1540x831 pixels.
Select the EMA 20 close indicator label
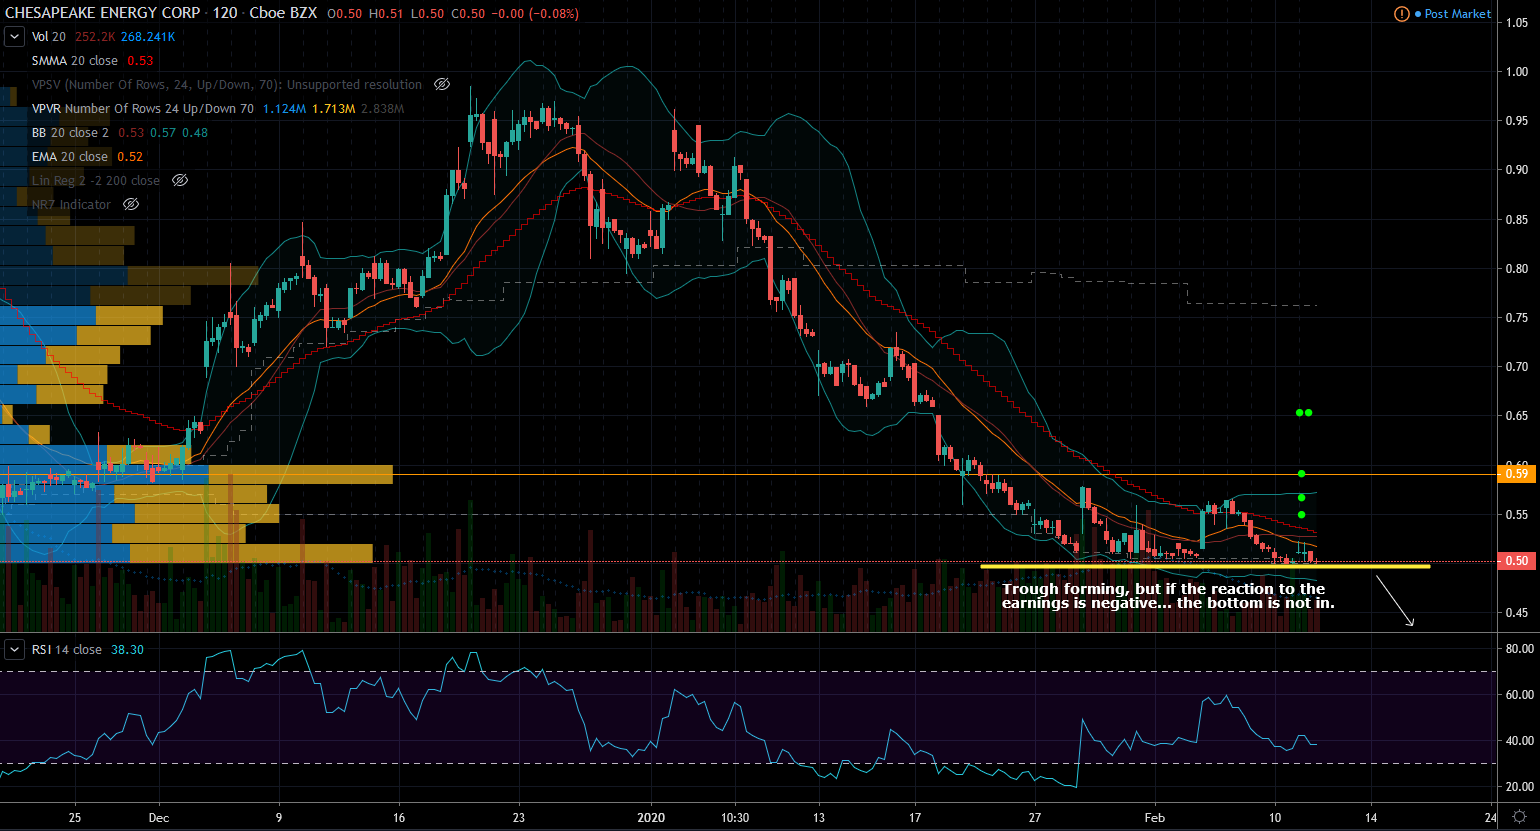coord(70,157)
